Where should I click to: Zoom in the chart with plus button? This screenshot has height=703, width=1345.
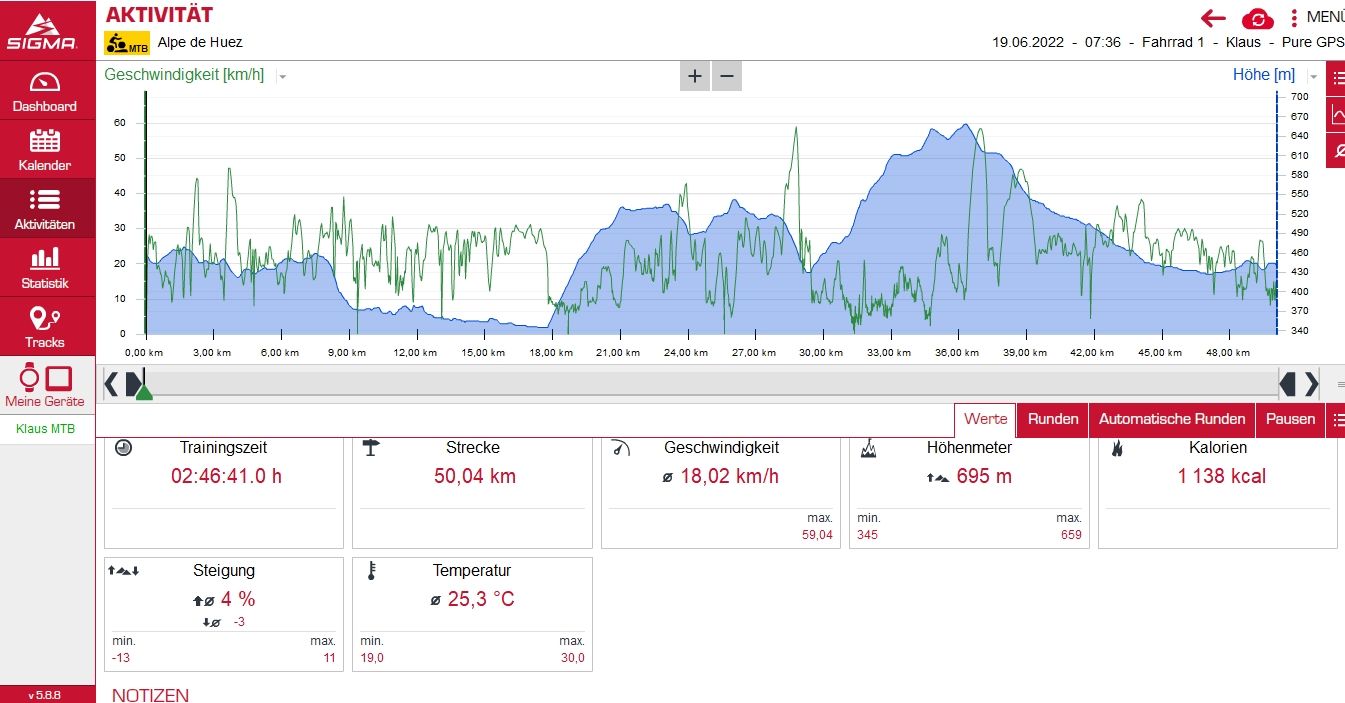click(695, 76)
